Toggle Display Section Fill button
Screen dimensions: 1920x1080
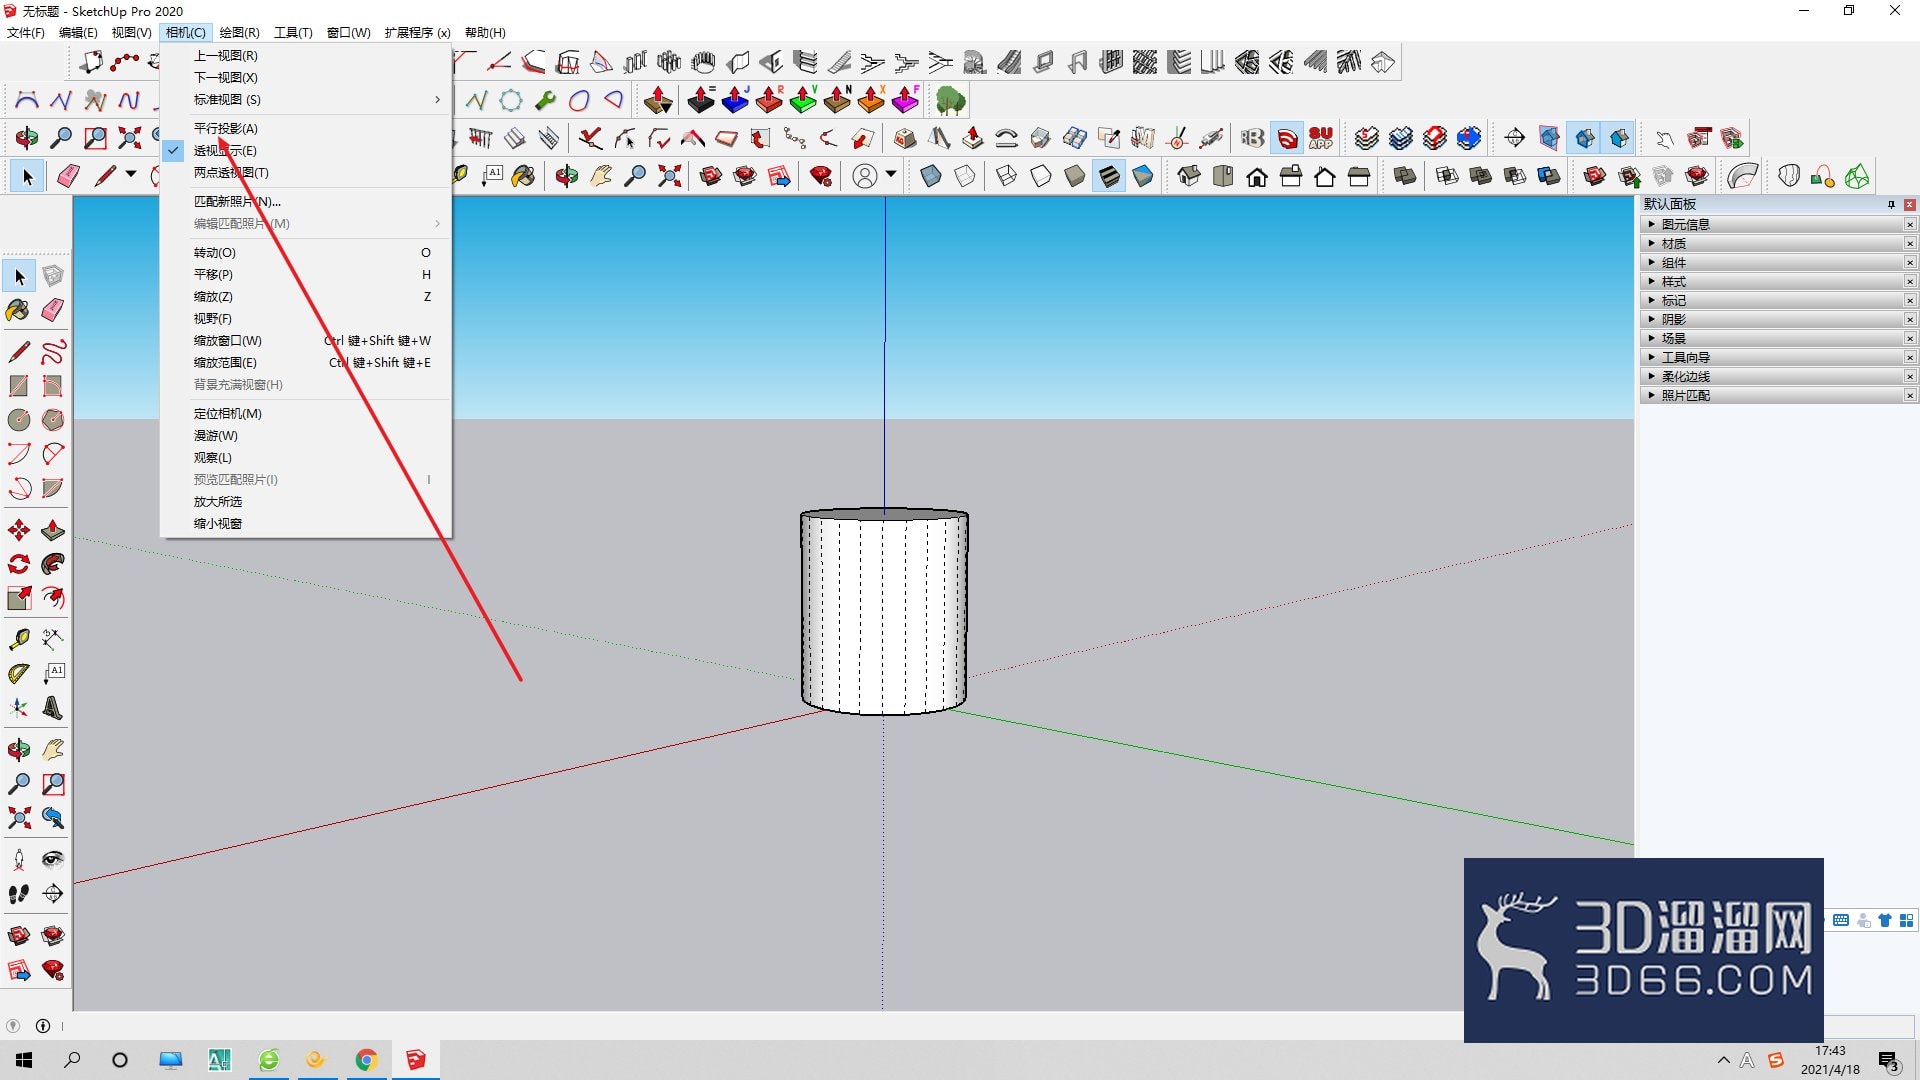1619,138
